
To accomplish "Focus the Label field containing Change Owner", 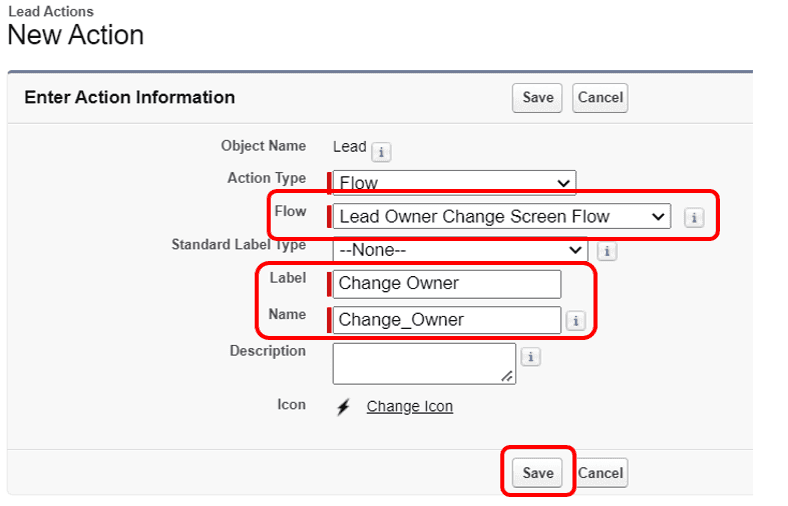I will pos(447,284).
